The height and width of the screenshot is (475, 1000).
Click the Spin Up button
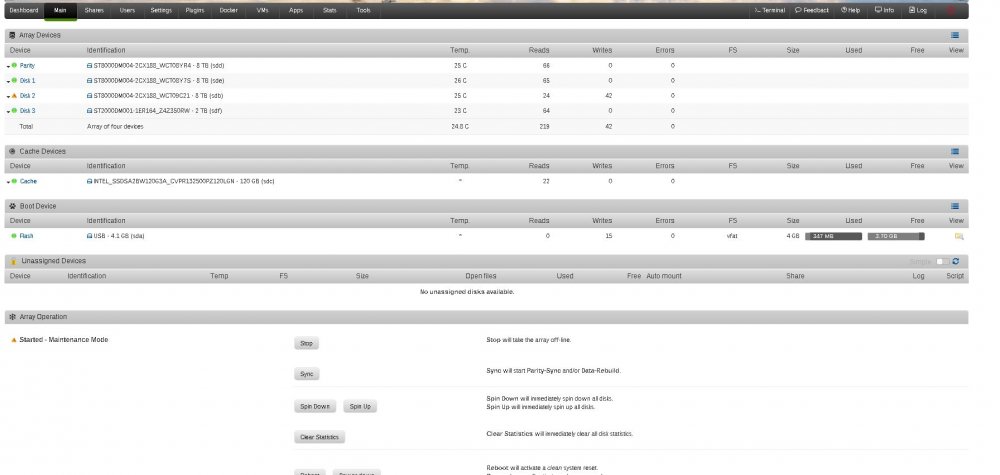(360, 407)
